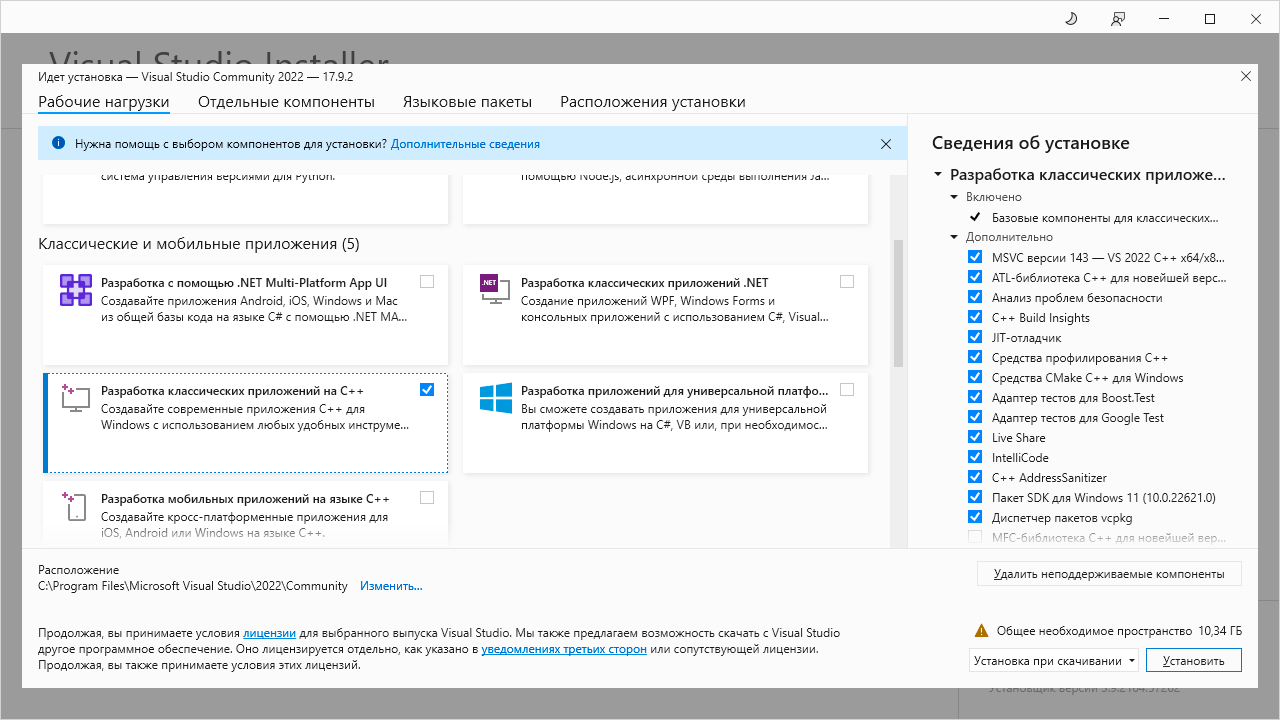The image size is (1280, 720).
Task: Switch to the Рабочие нагрузки tab
Action: coord(104,102)
